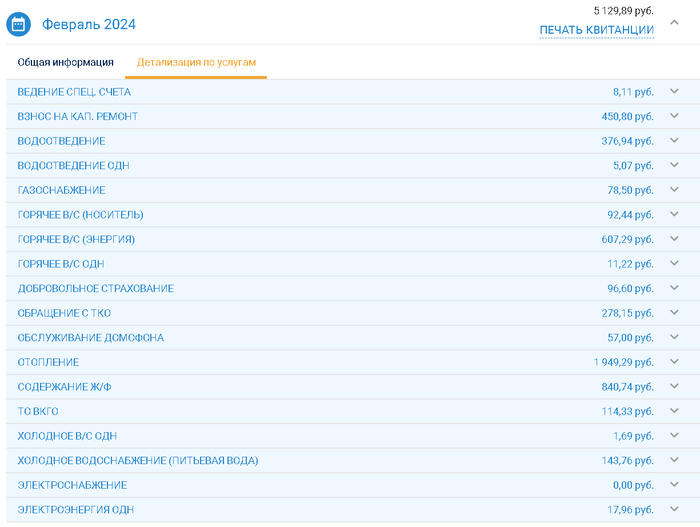Open details chevron for ГАЗОСНАБЖЕНИЕ

tap(674, 190)
